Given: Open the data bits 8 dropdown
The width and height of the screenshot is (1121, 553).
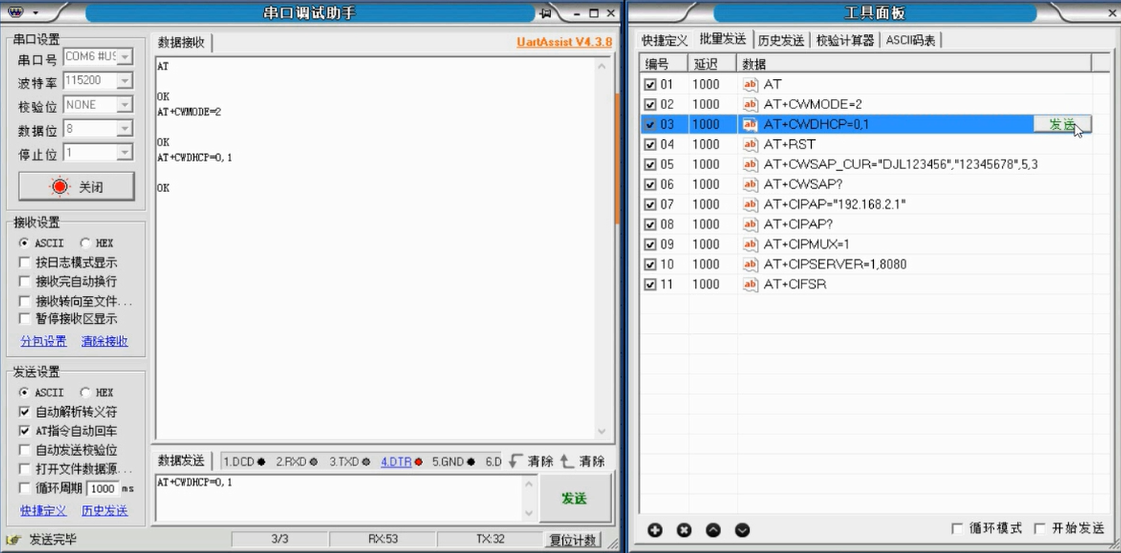Looking at the screenshot, I should point(124,129).
